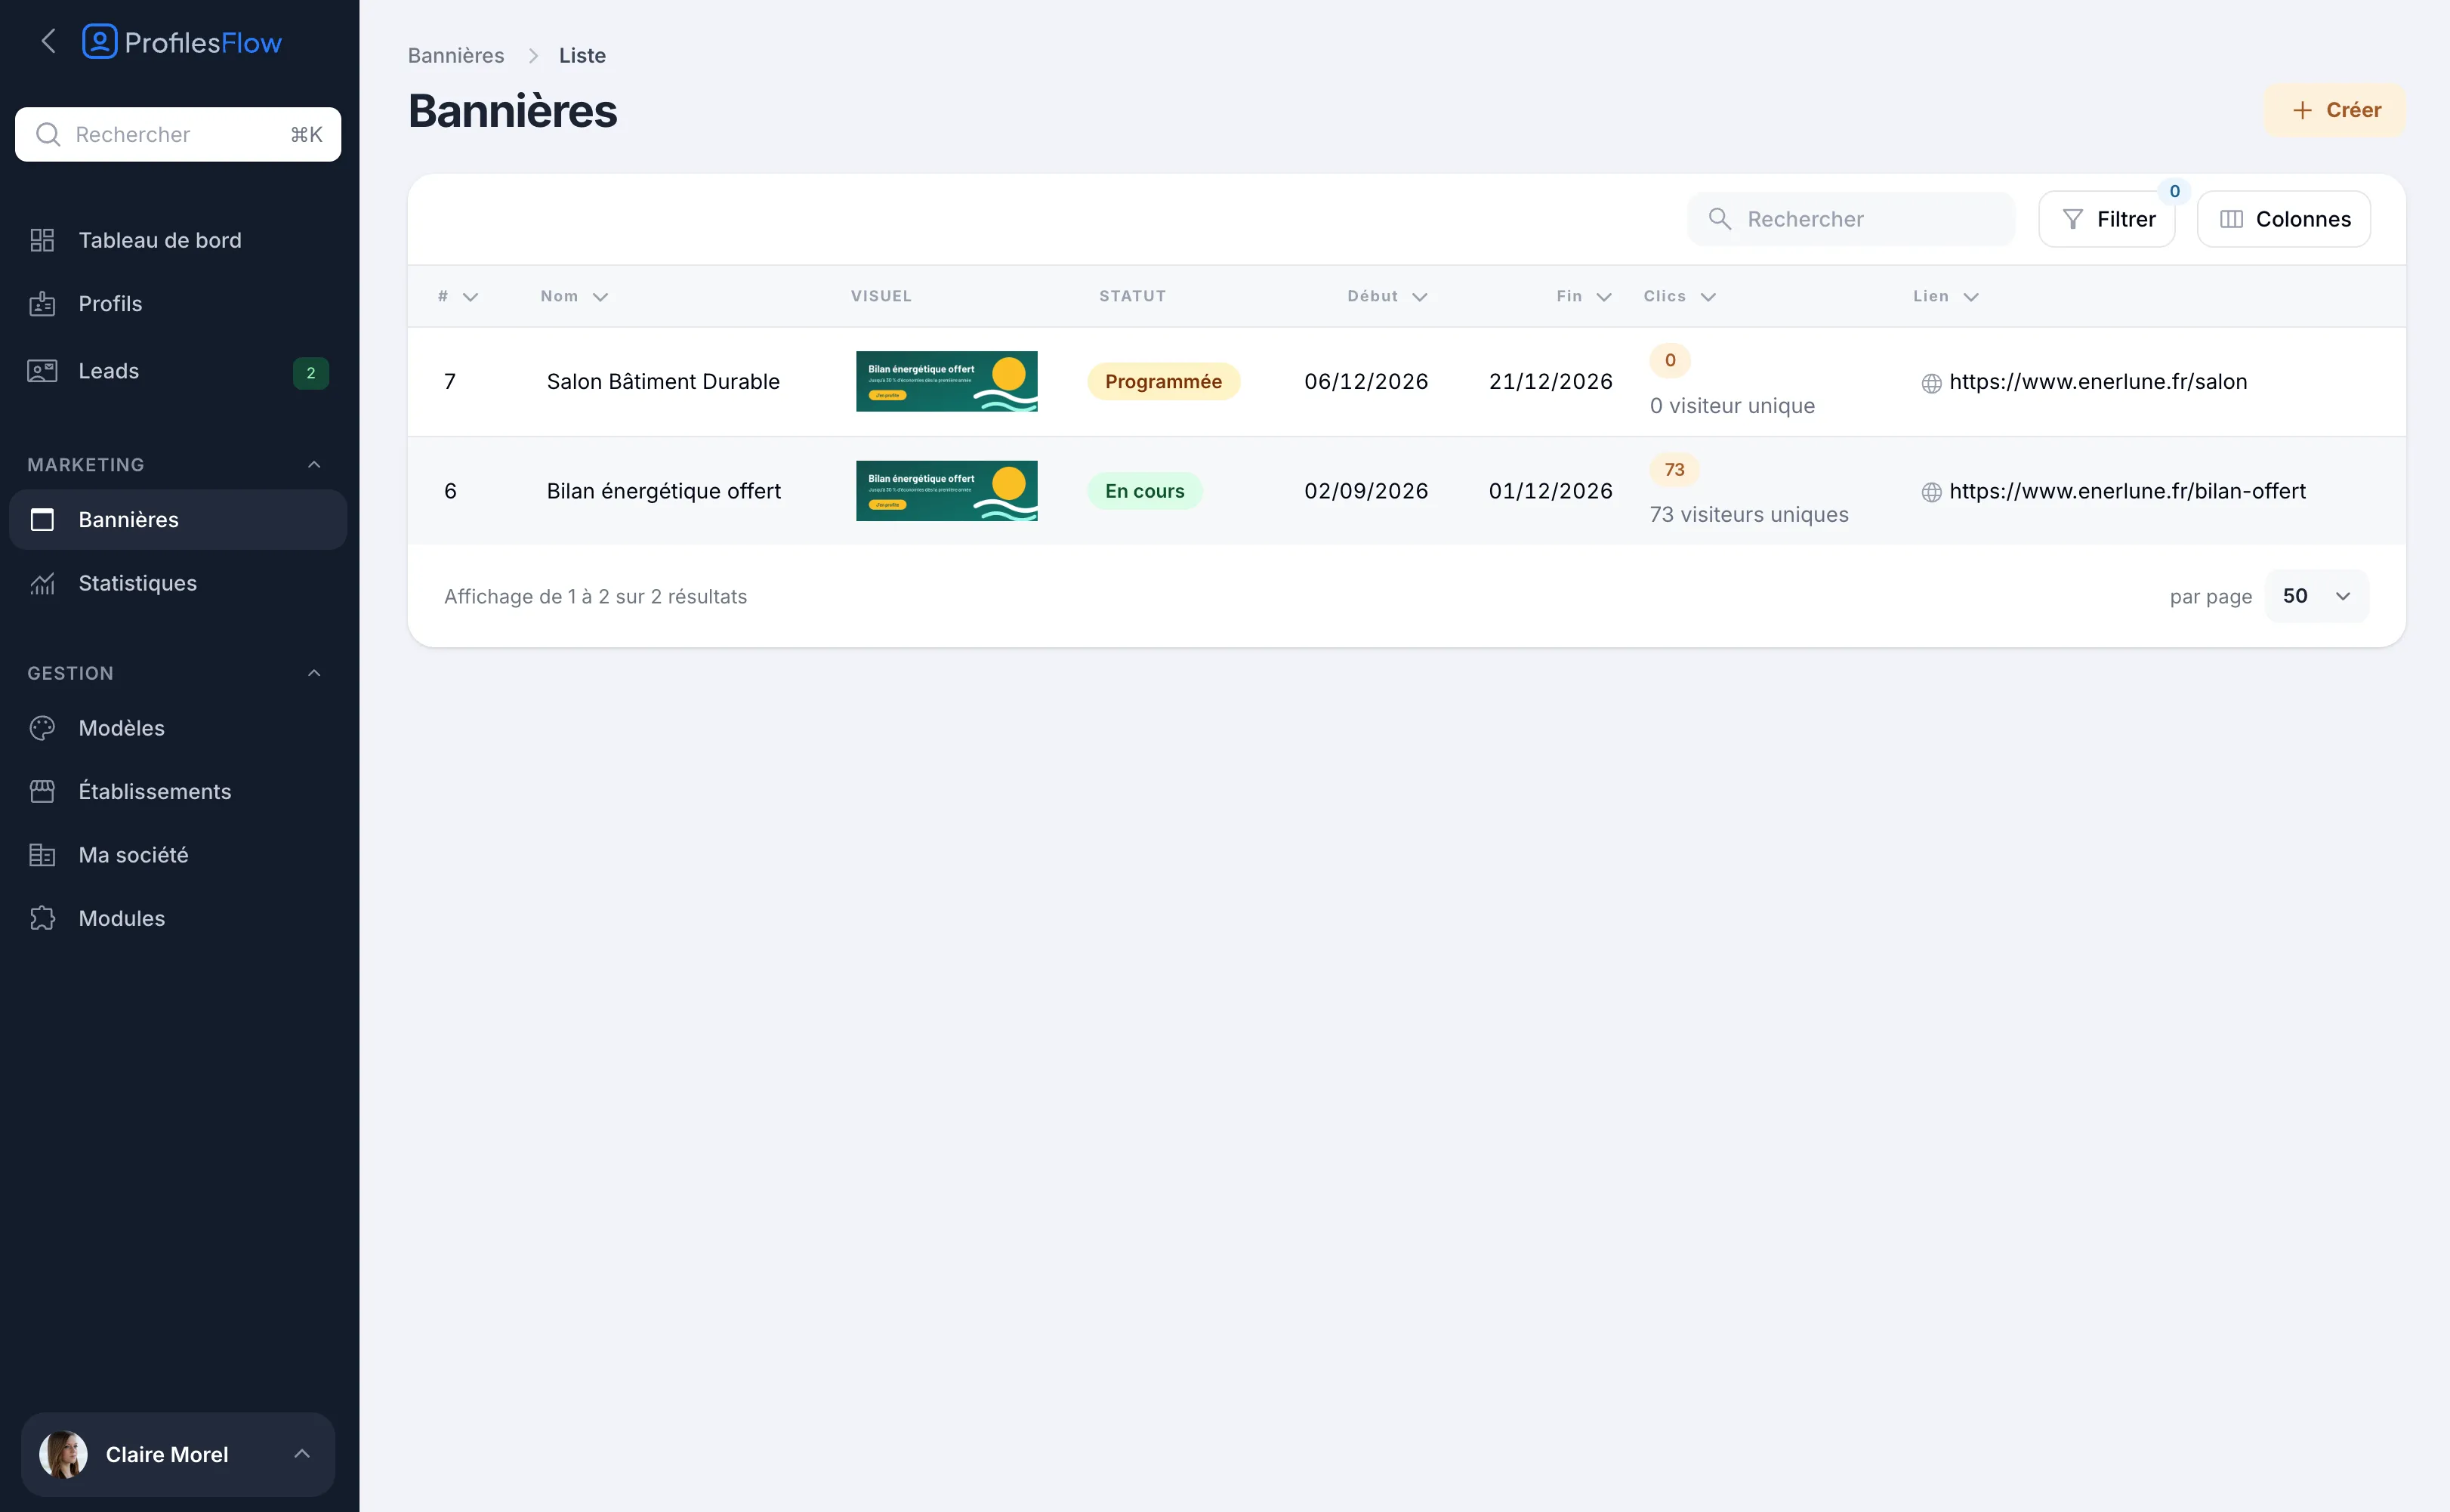Click the globe icon next to enerlune.fr/salon

coord(1931,383)
